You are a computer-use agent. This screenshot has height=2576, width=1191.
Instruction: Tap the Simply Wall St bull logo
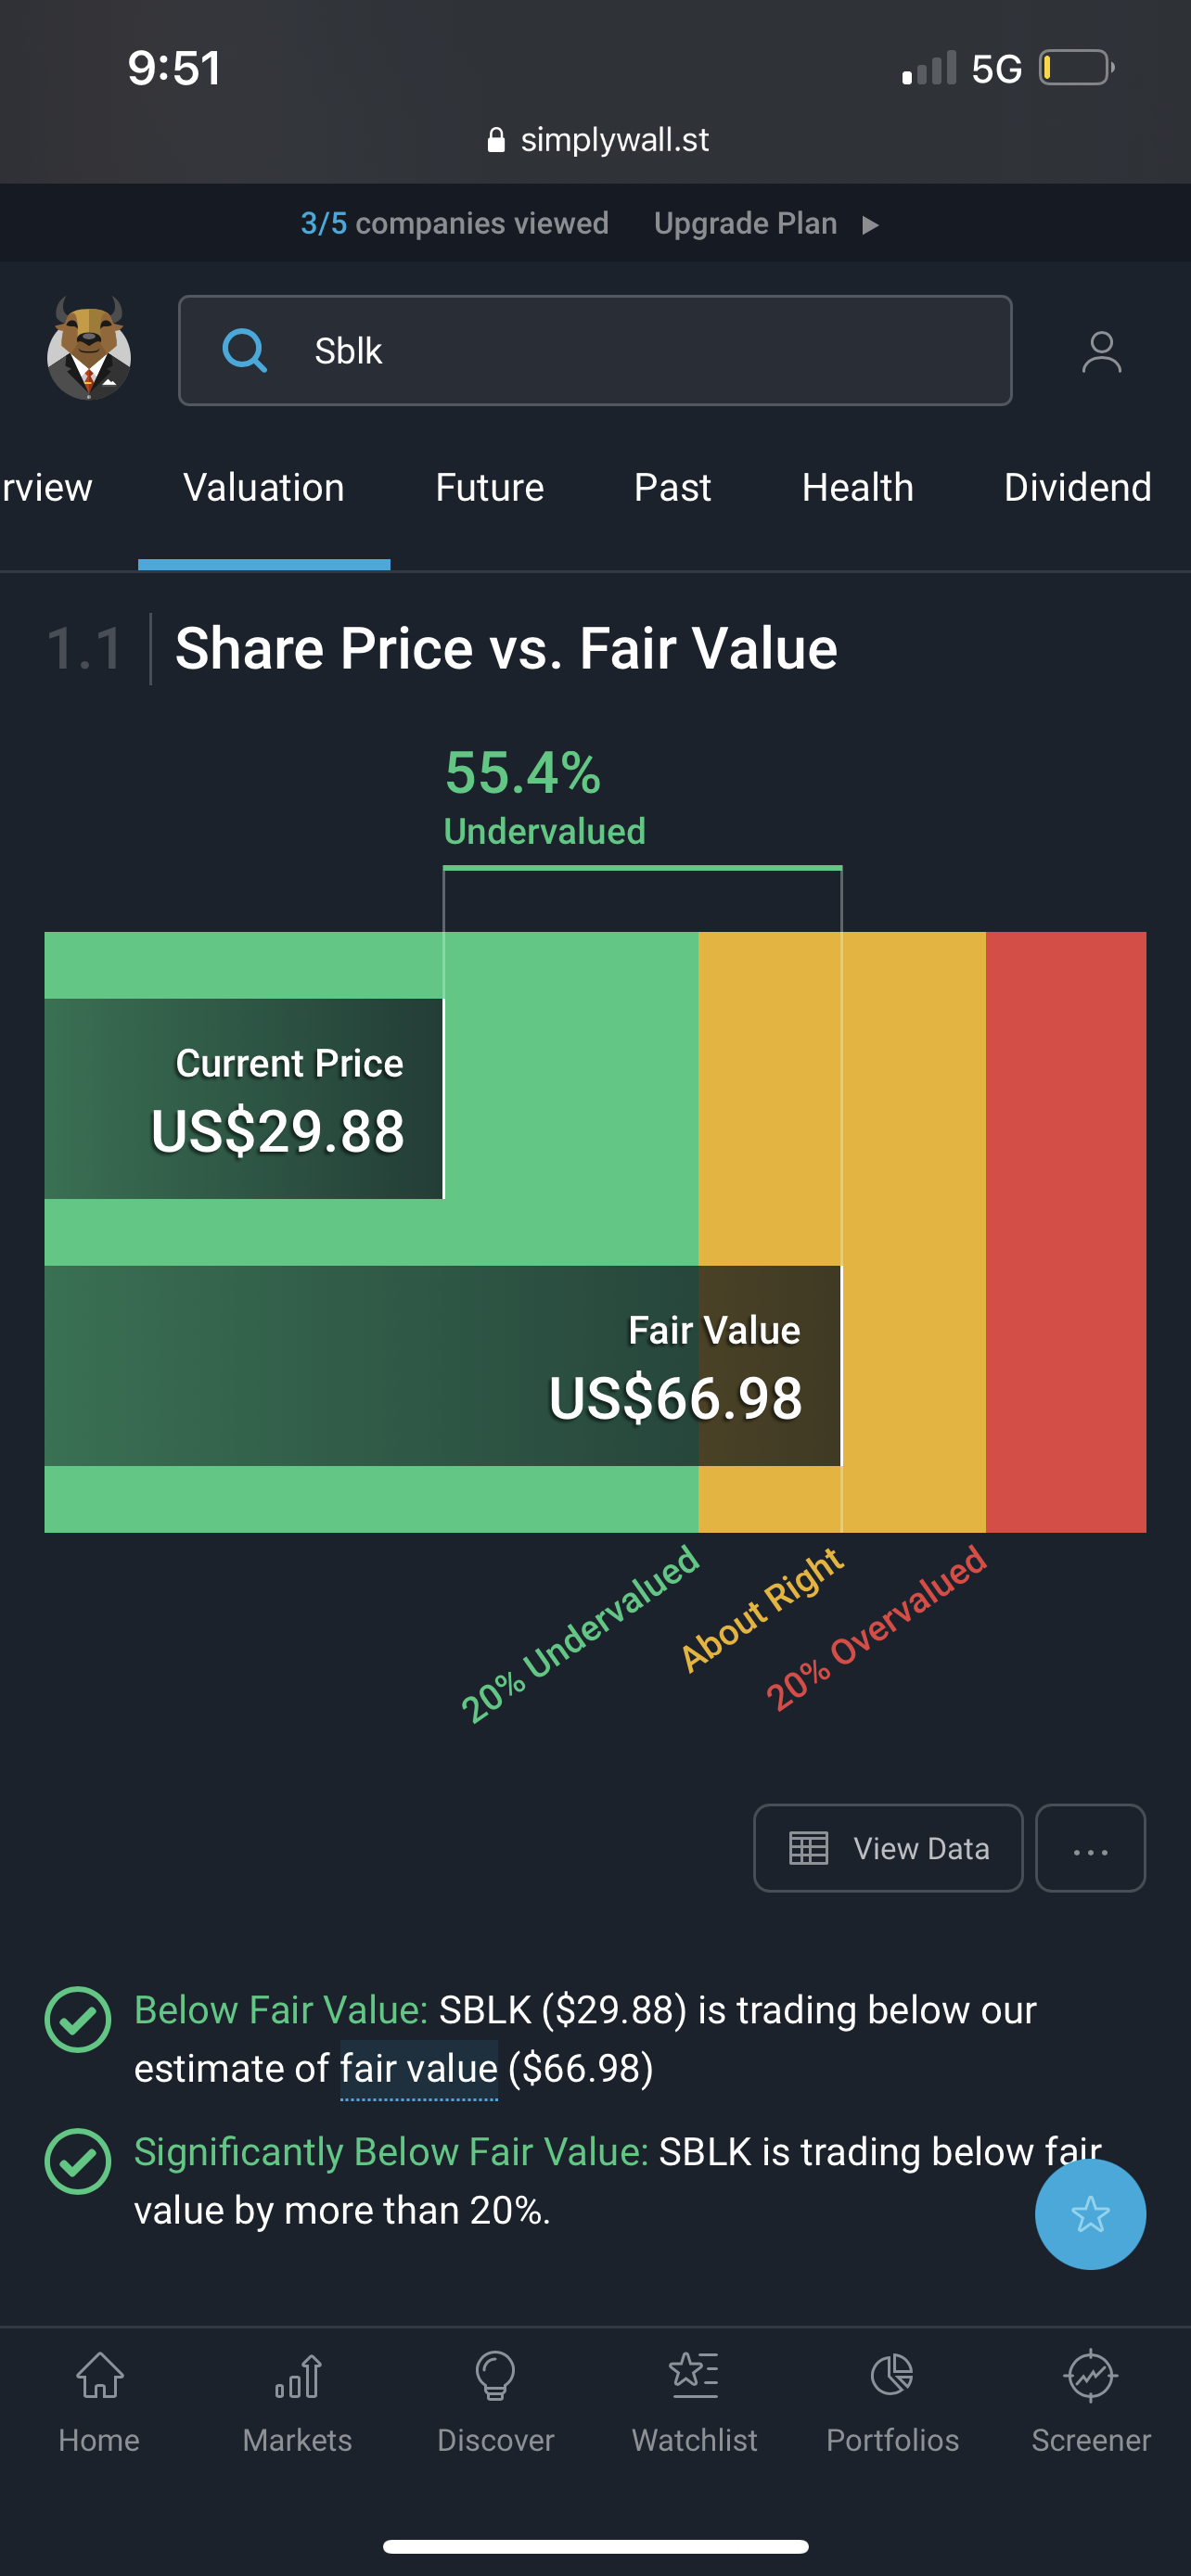point(89,348)
